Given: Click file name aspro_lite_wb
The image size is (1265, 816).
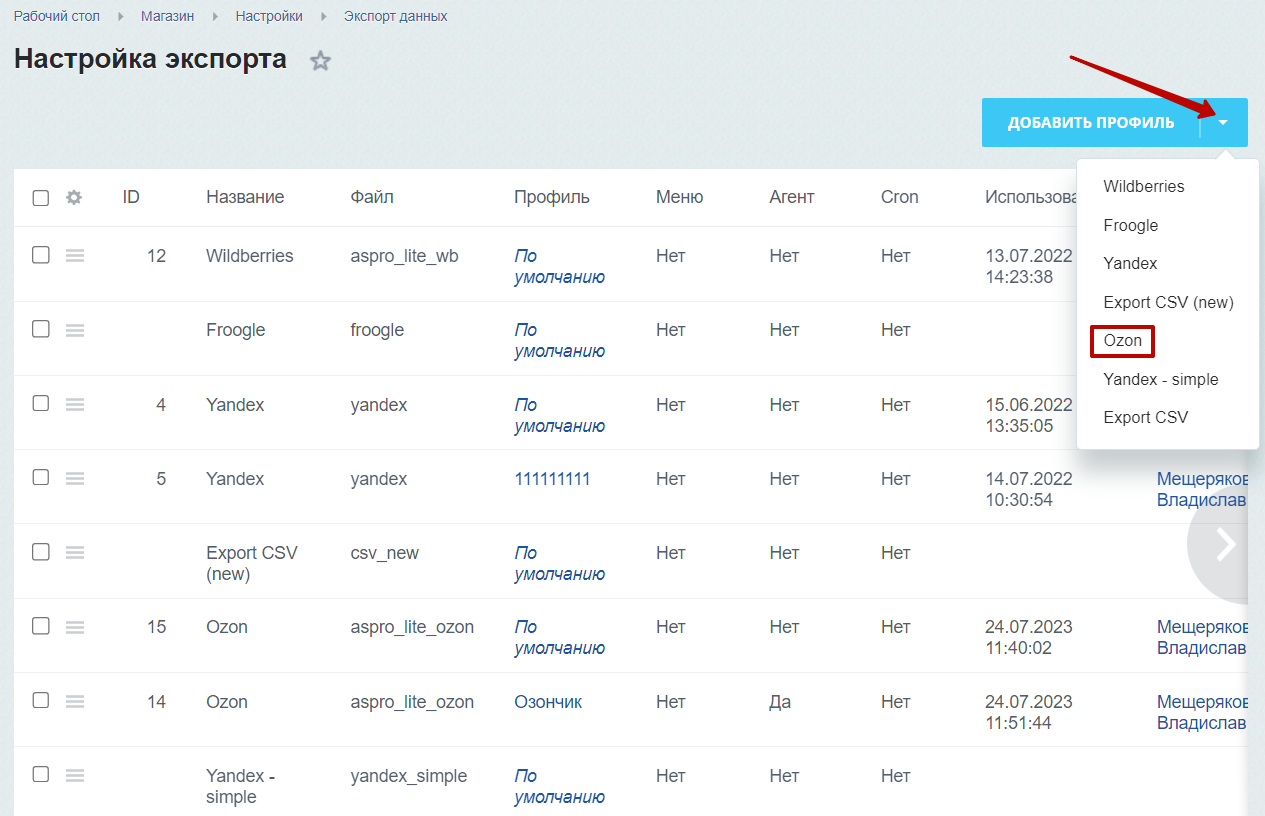Looking at the screenshot, I should [x=405, y=256].
